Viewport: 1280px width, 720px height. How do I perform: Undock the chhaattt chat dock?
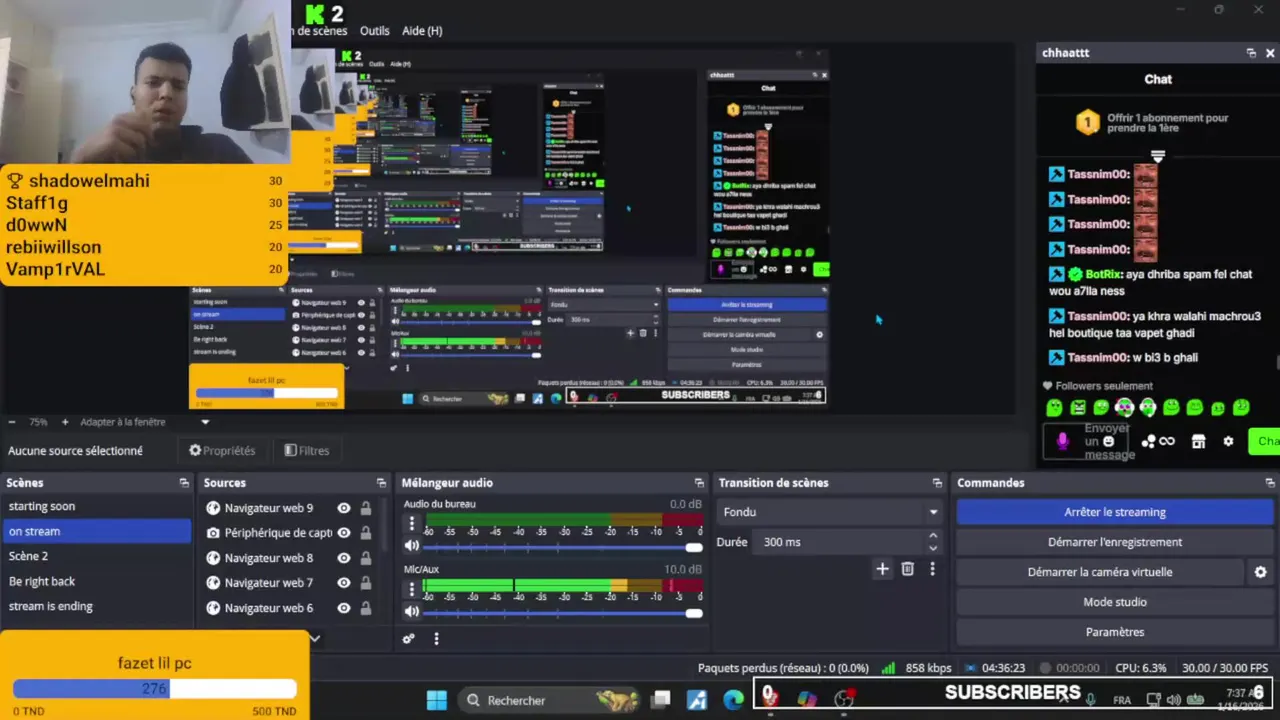(1251, 53)
